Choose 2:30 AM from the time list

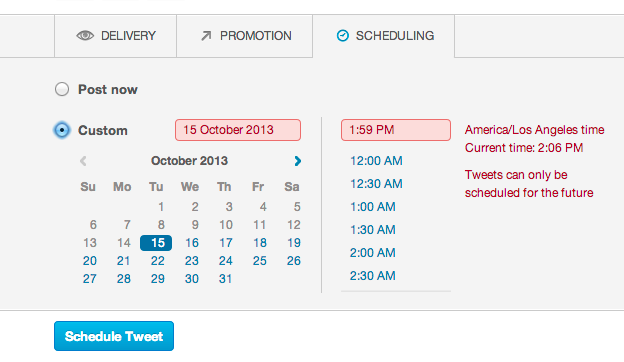(372, 276)
